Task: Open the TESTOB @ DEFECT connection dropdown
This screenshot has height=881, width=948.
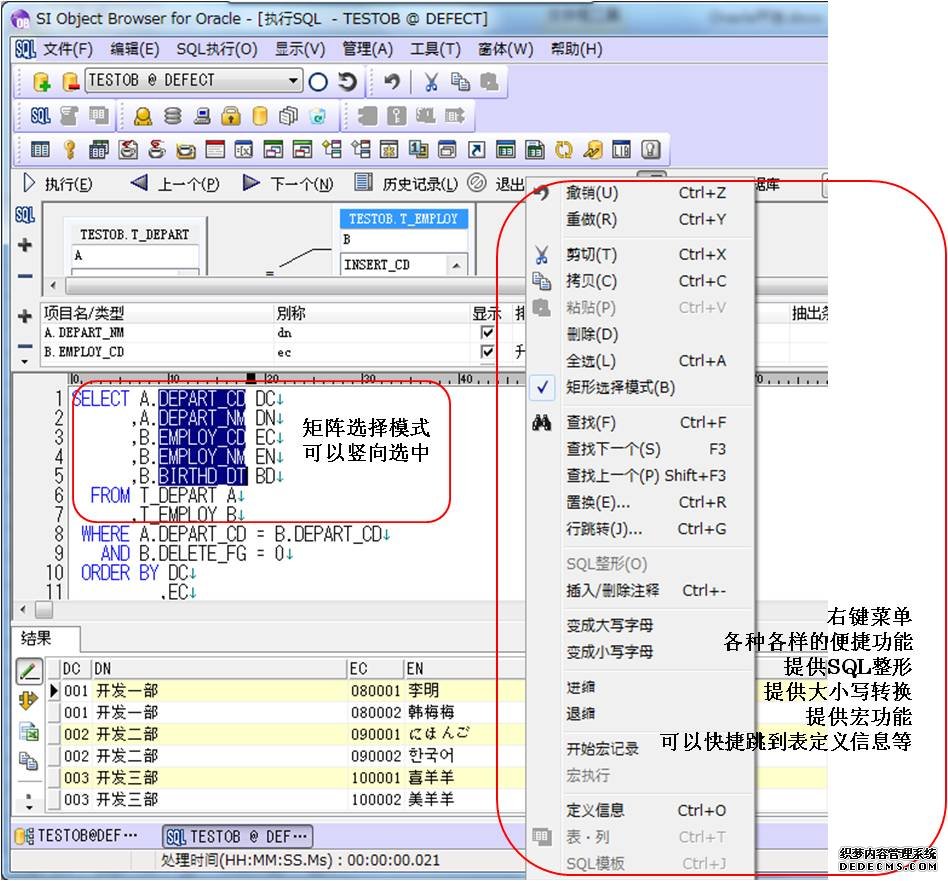Action: coord(293,81)
